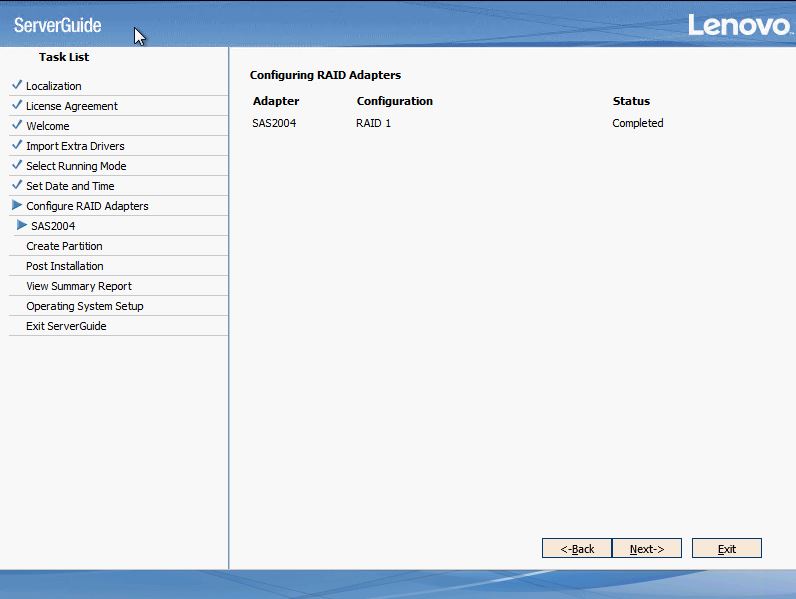Image resolution: width=796 pixels, height=599 pixels.
Task: Click the checkmark next to Welcome
Action: [x=17, y=125]
